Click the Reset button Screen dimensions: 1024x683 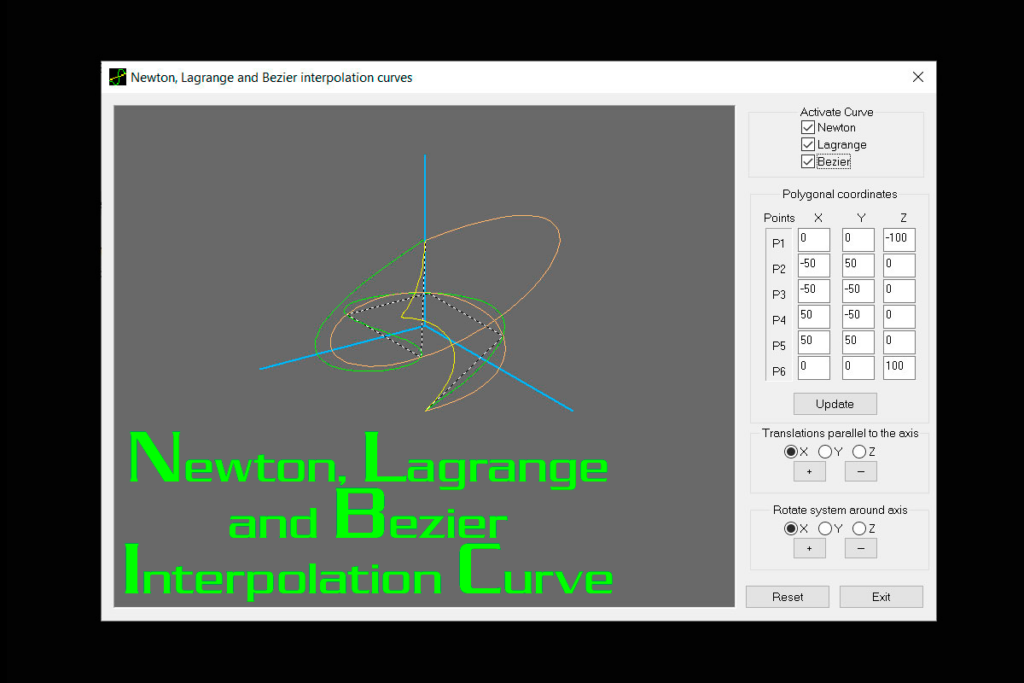(x=787, y=596)
